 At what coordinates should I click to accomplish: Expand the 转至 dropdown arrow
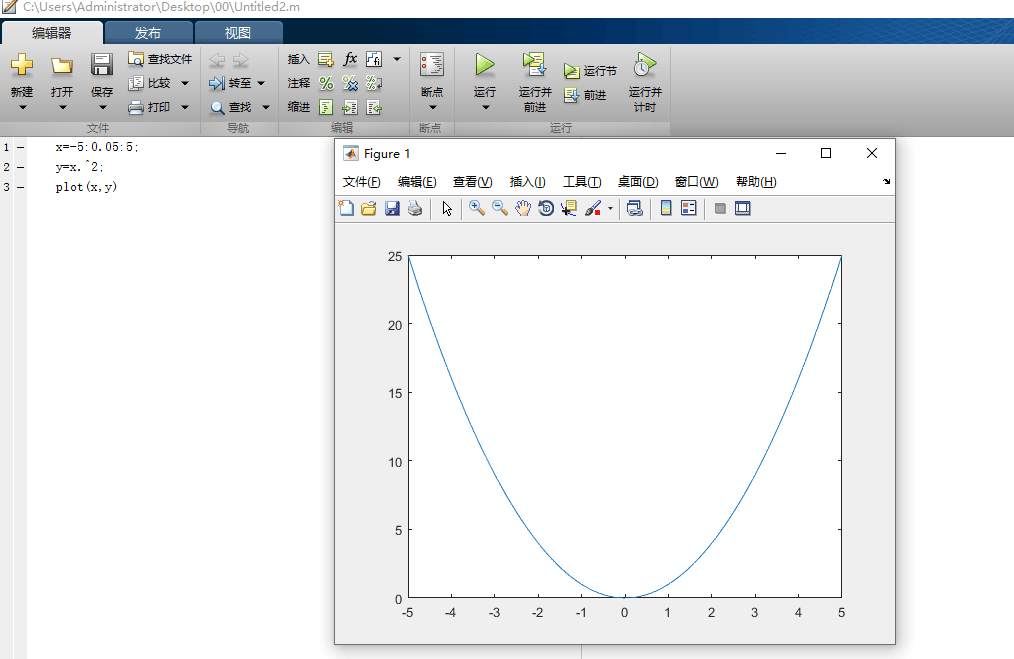pos(261,83)
